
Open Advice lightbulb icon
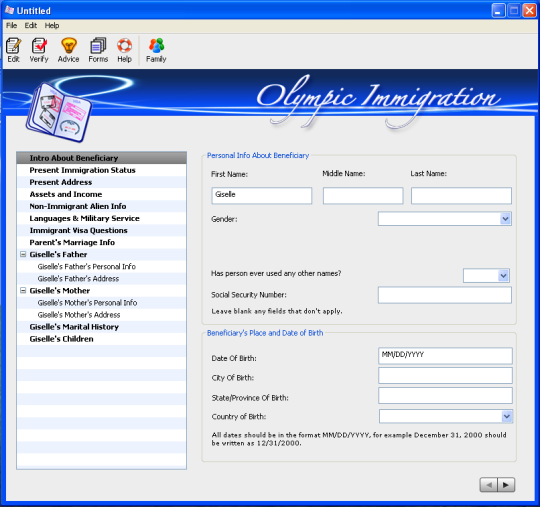click(x=69, y=50)
